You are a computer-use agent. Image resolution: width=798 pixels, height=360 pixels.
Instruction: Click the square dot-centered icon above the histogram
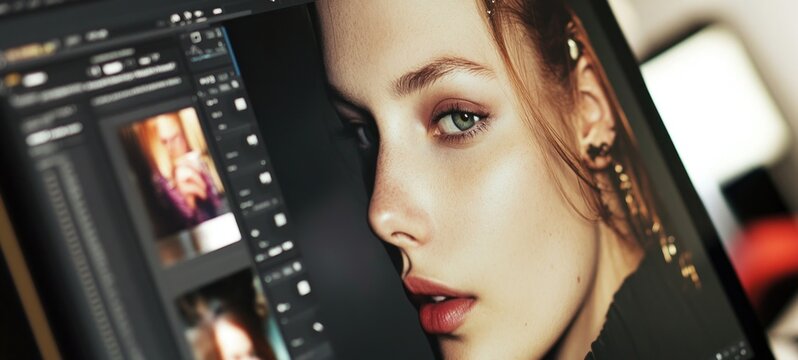(x=195, y=37)
